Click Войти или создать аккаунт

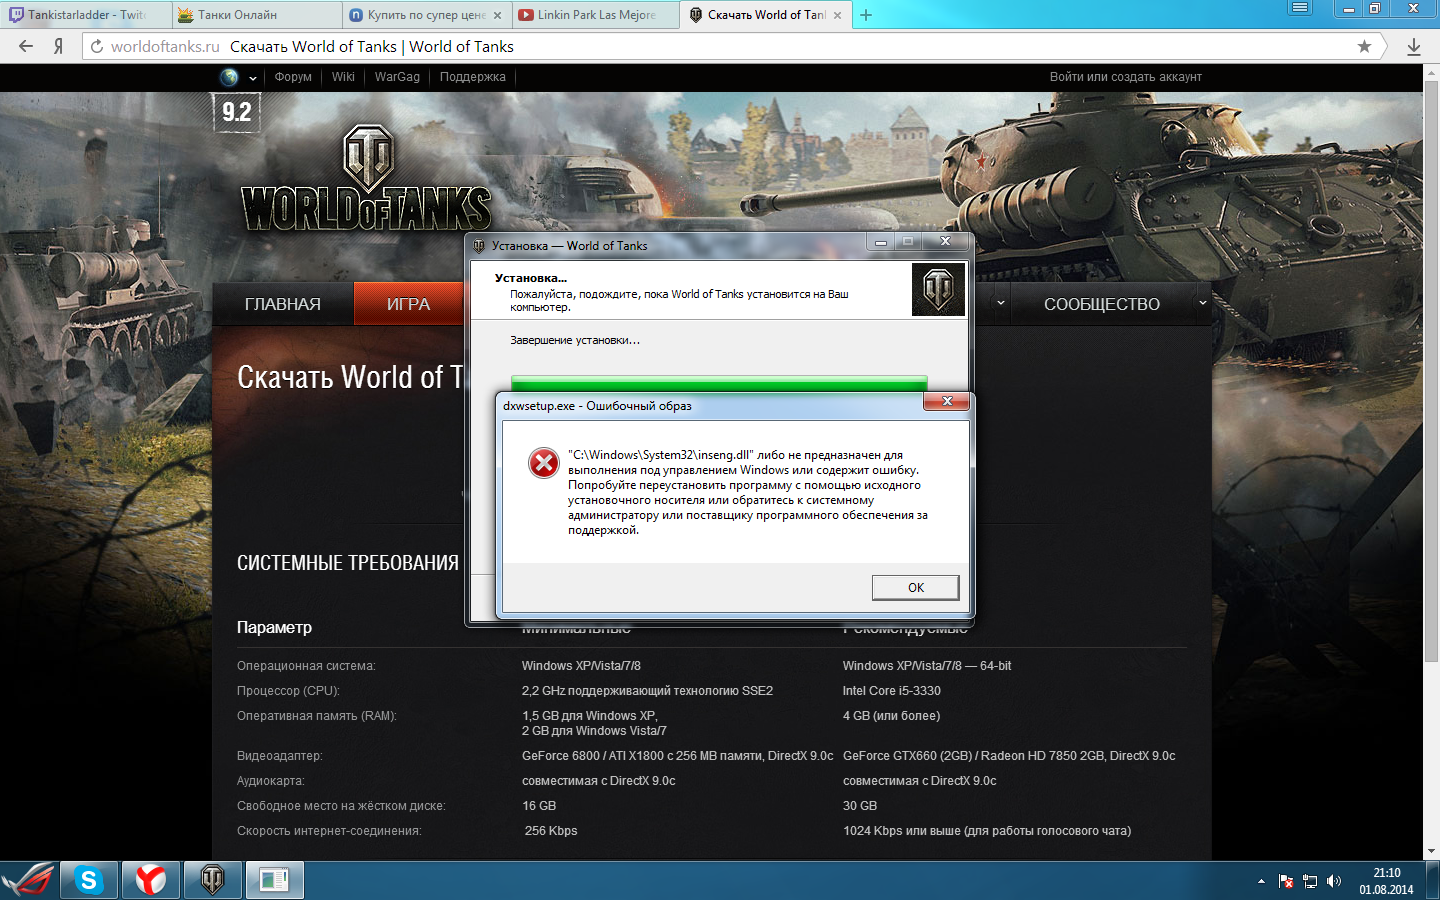pos(1125,77)
